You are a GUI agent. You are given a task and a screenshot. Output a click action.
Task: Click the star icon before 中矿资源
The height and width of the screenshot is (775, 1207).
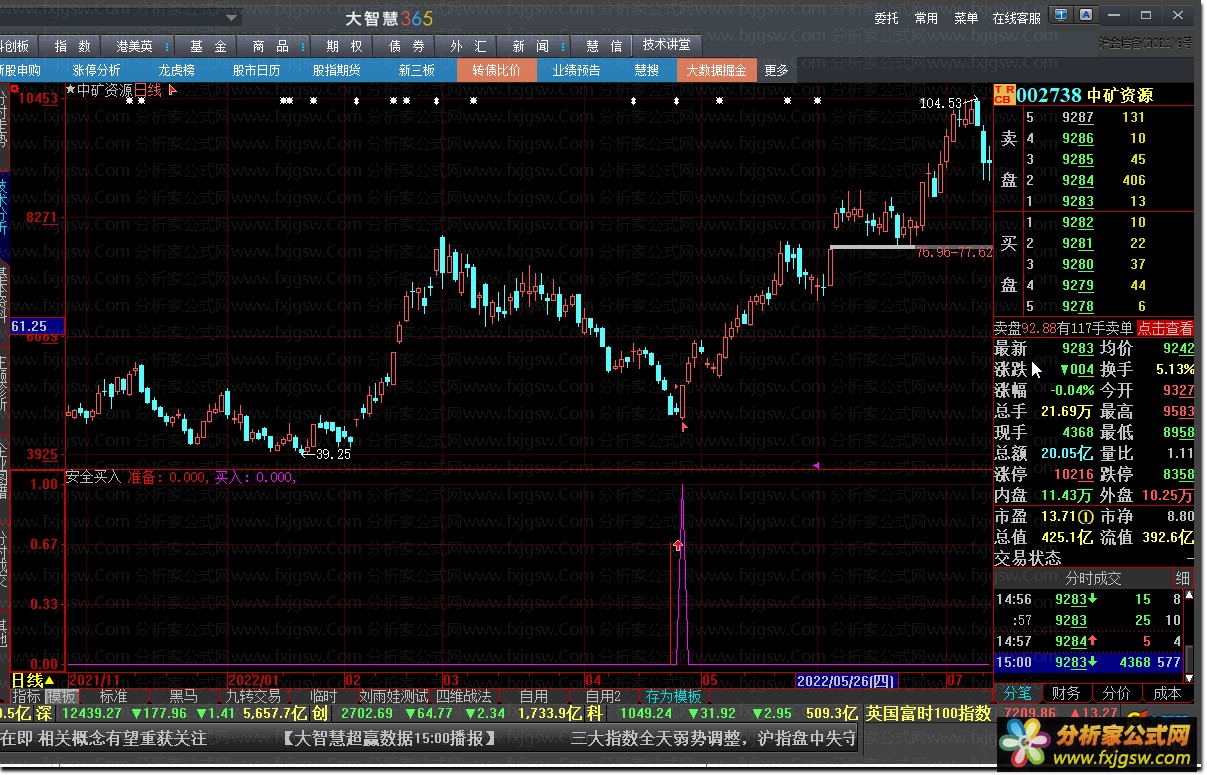pos(70,90)
